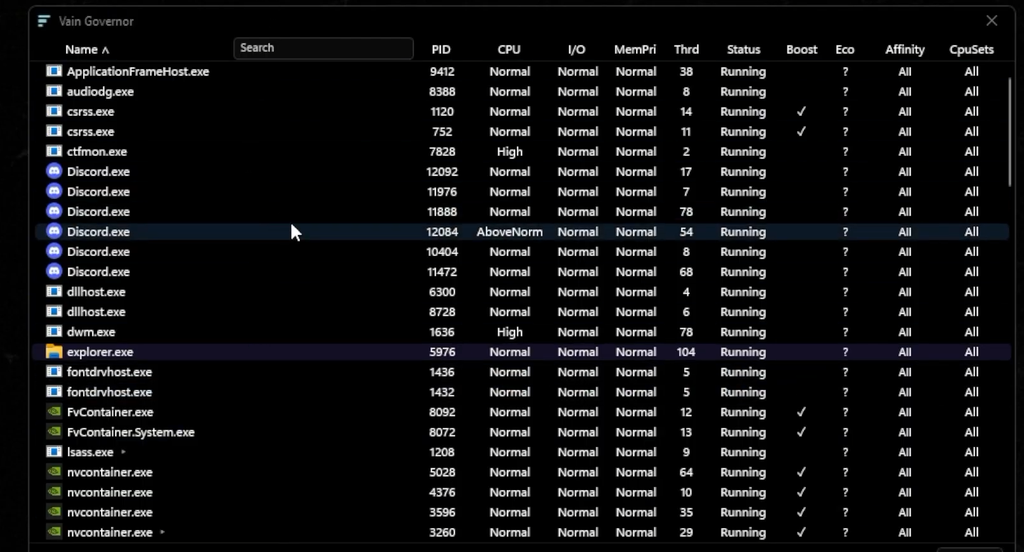Open CPU priority High for ctfmon.exe
Image resolution: width=1024 pixels, height=552 pixels.
[x=509, y=152]
